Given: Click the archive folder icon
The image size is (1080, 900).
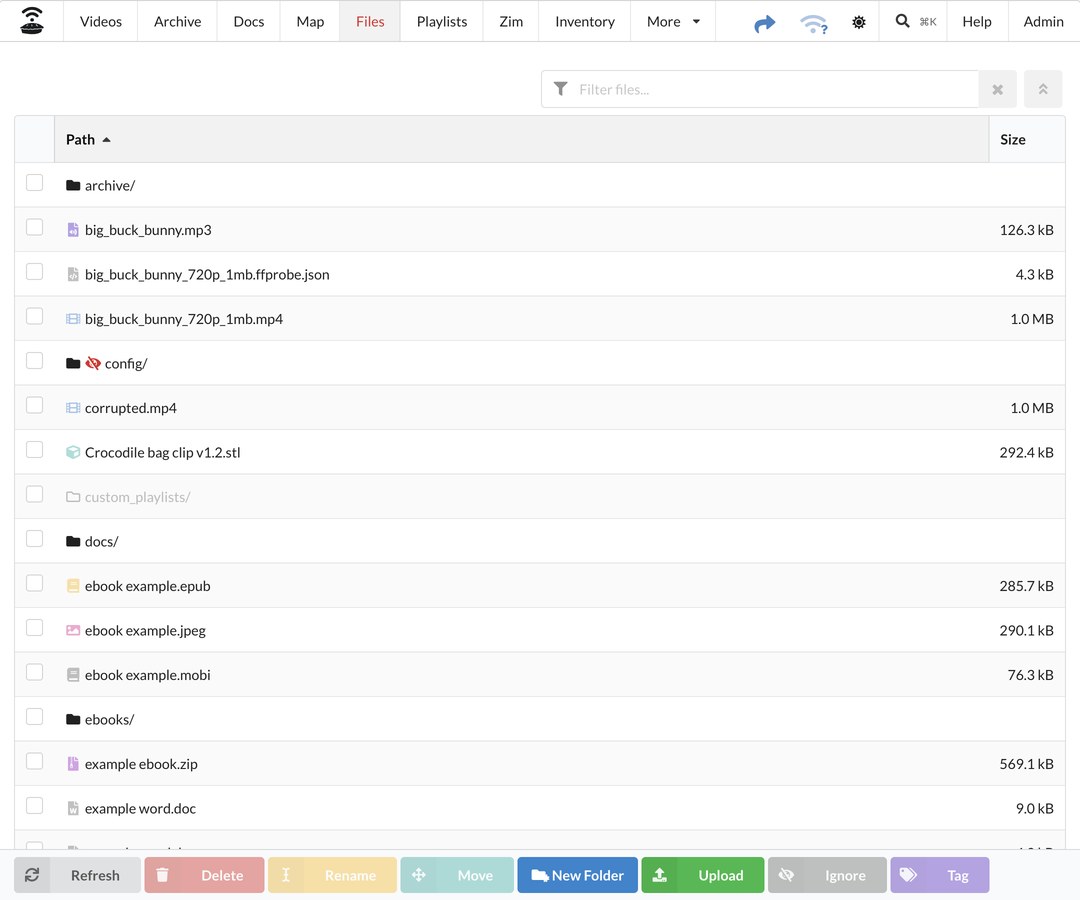Looking at the screenshot, I should (73, 185).
